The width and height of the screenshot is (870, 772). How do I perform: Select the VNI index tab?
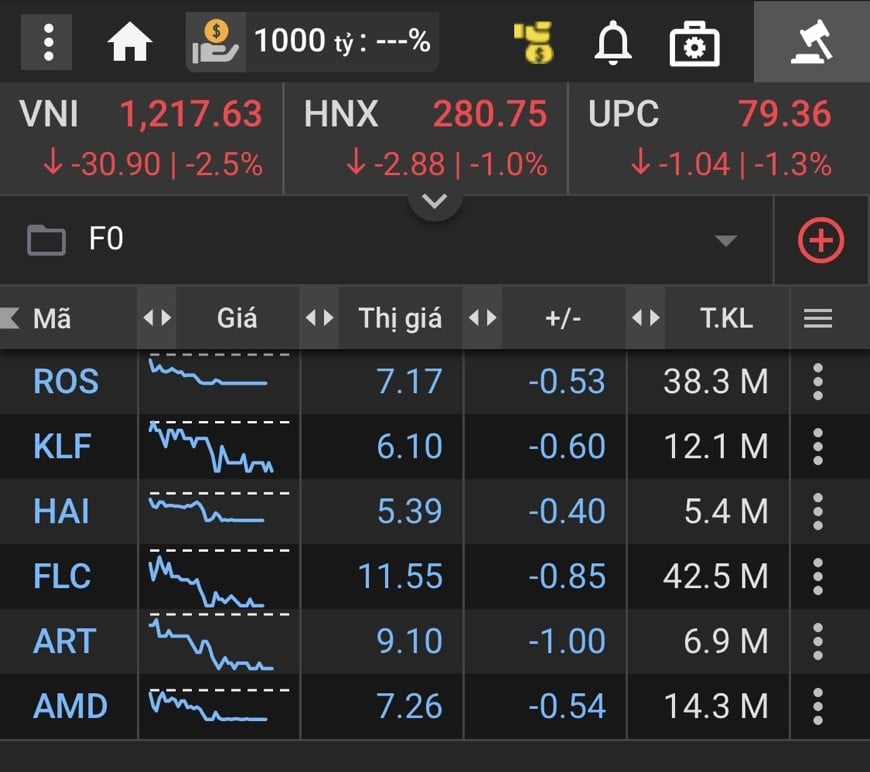(142, 138)
